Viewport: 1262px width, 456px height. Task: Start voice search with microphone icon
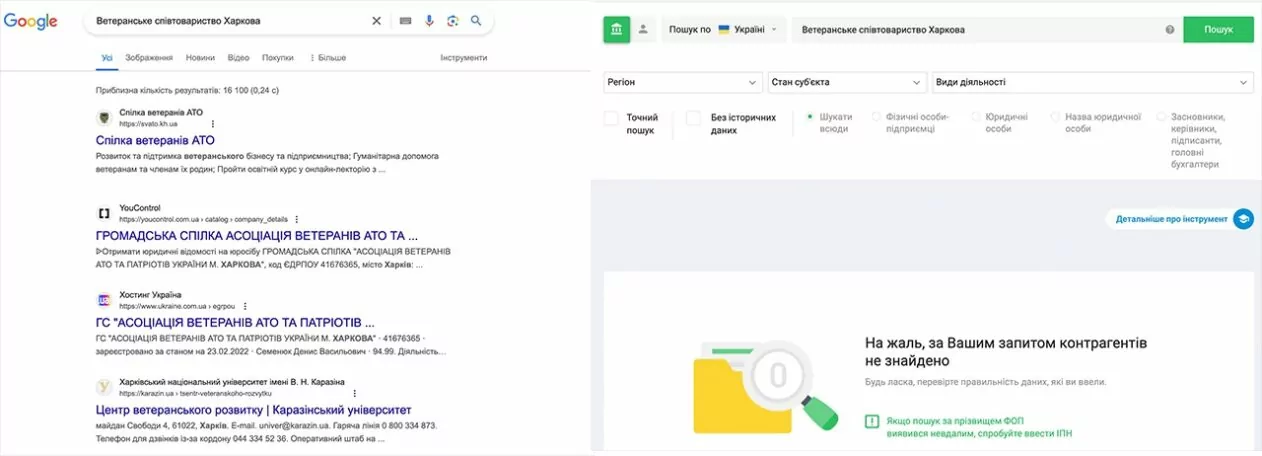pyautogui.click(x=429, y=21)
